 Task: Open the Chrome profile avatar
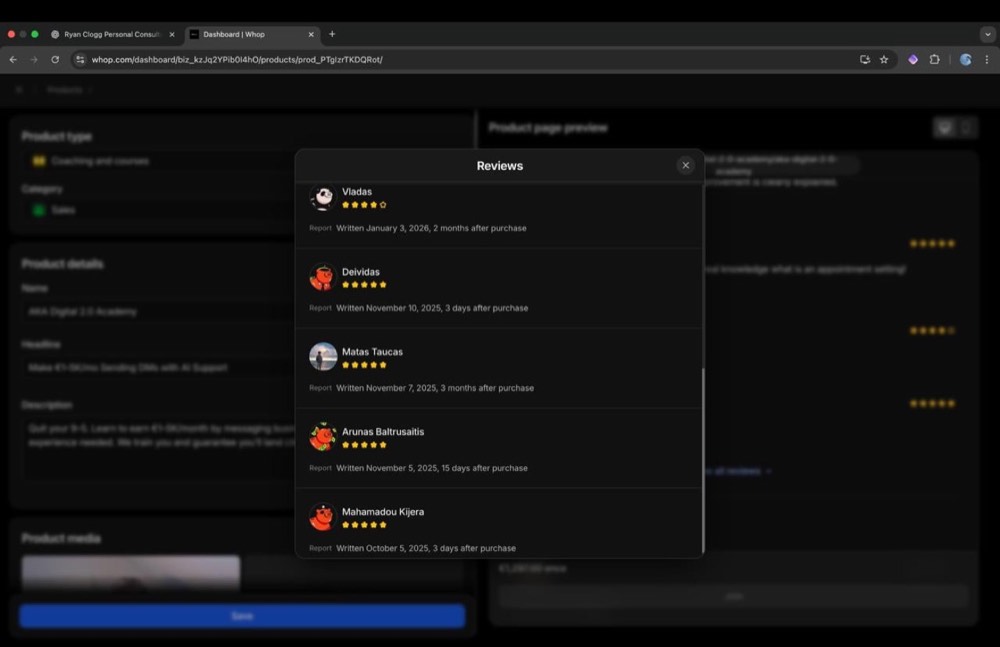pos(966,59)
